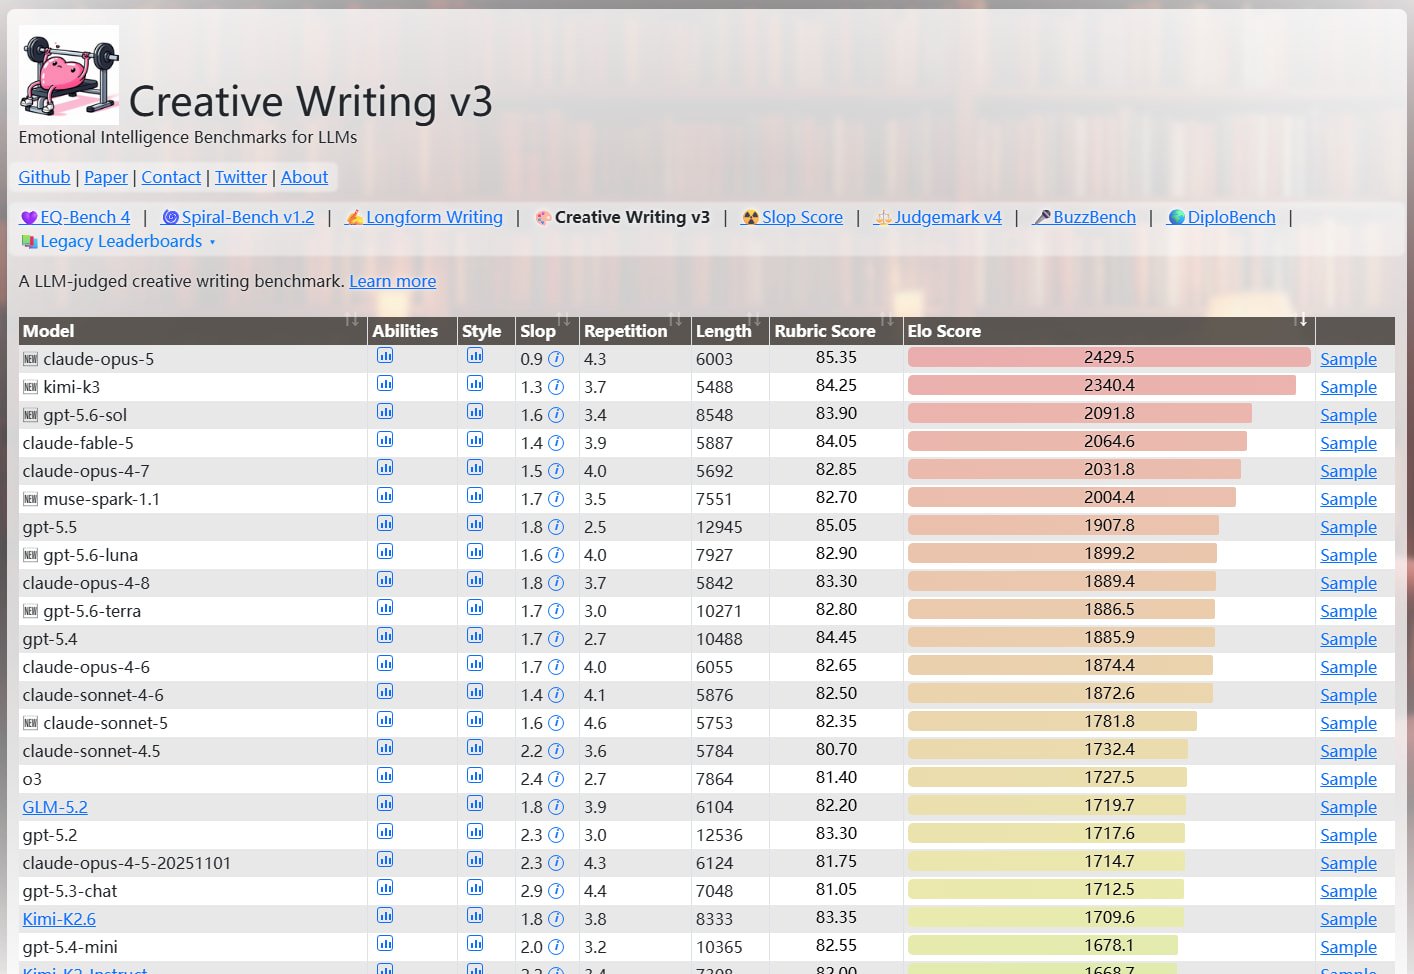Screen dimensions: 1414x974
Task: Open Abilities chart icon for claude-sonnet-4-6
Action: 385,692
